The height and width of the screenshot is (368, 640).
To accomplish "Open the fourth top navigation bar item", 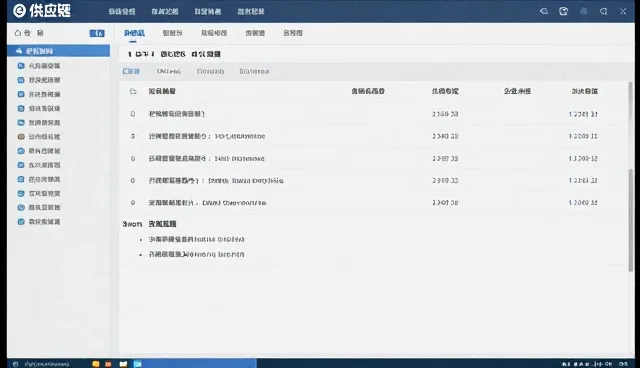I will point(251,11).
